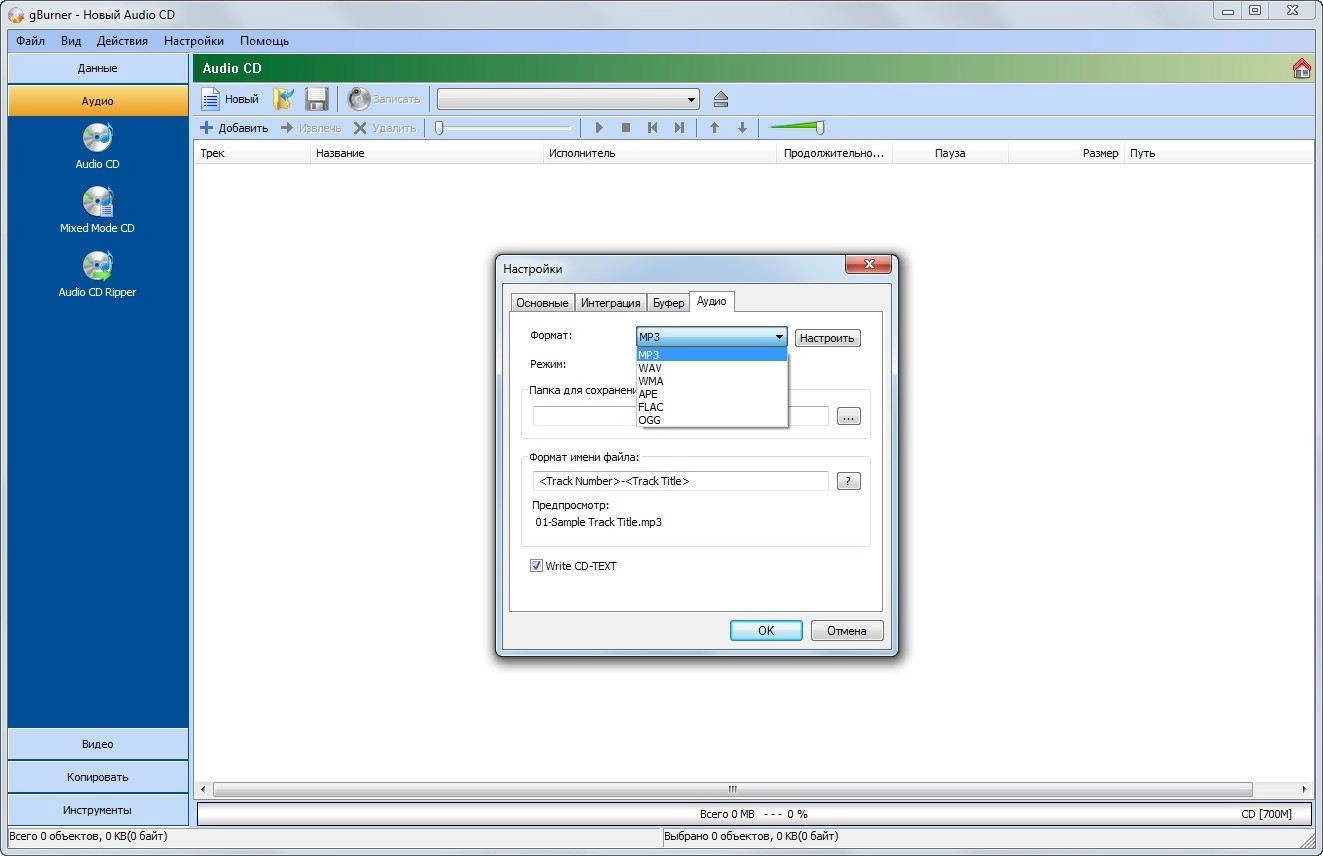Open the Audio CD project icon
Image resolution: width=1323 pixels, height=856 pixels.
pyautogui.click(x=97, y=146)
